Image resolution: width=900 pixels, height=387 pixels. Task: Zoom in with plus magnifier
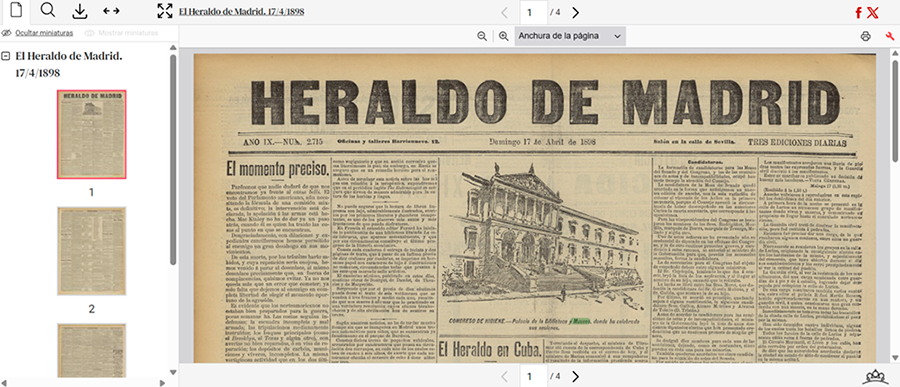pos(504,36)
